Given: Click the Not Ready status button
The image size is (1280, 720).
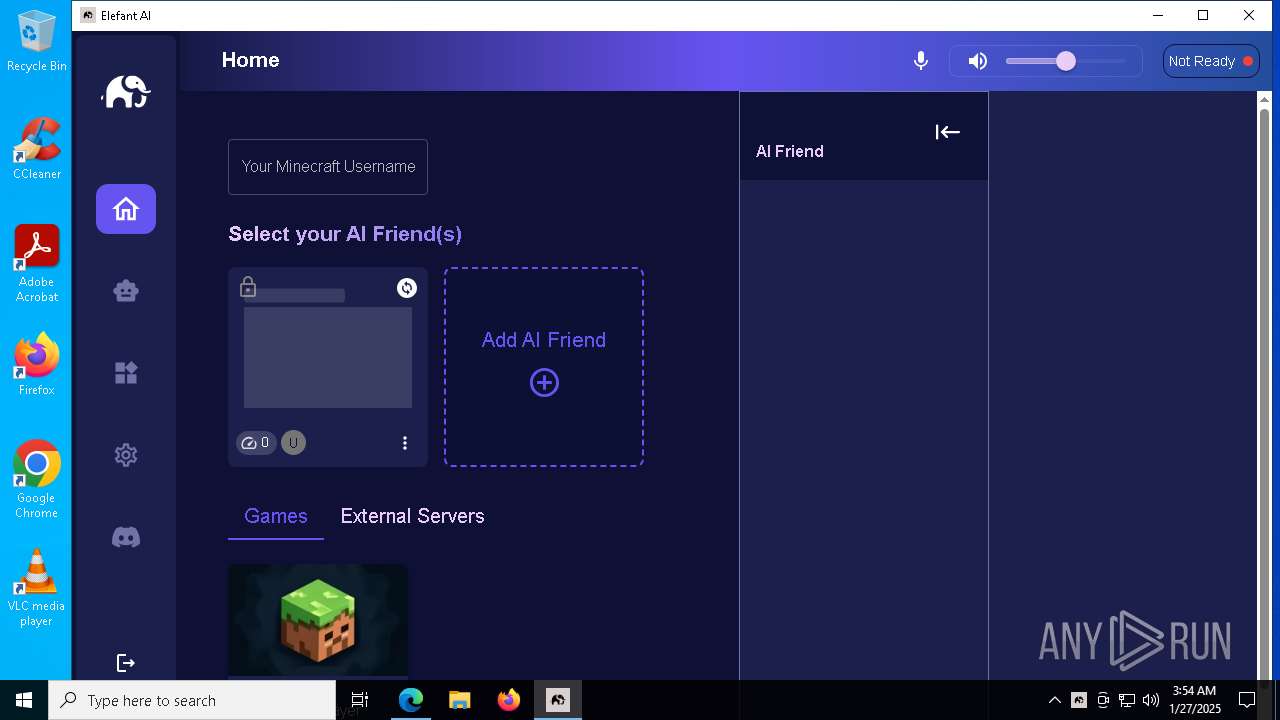Looking at the screenshot, I should 1211,61.
